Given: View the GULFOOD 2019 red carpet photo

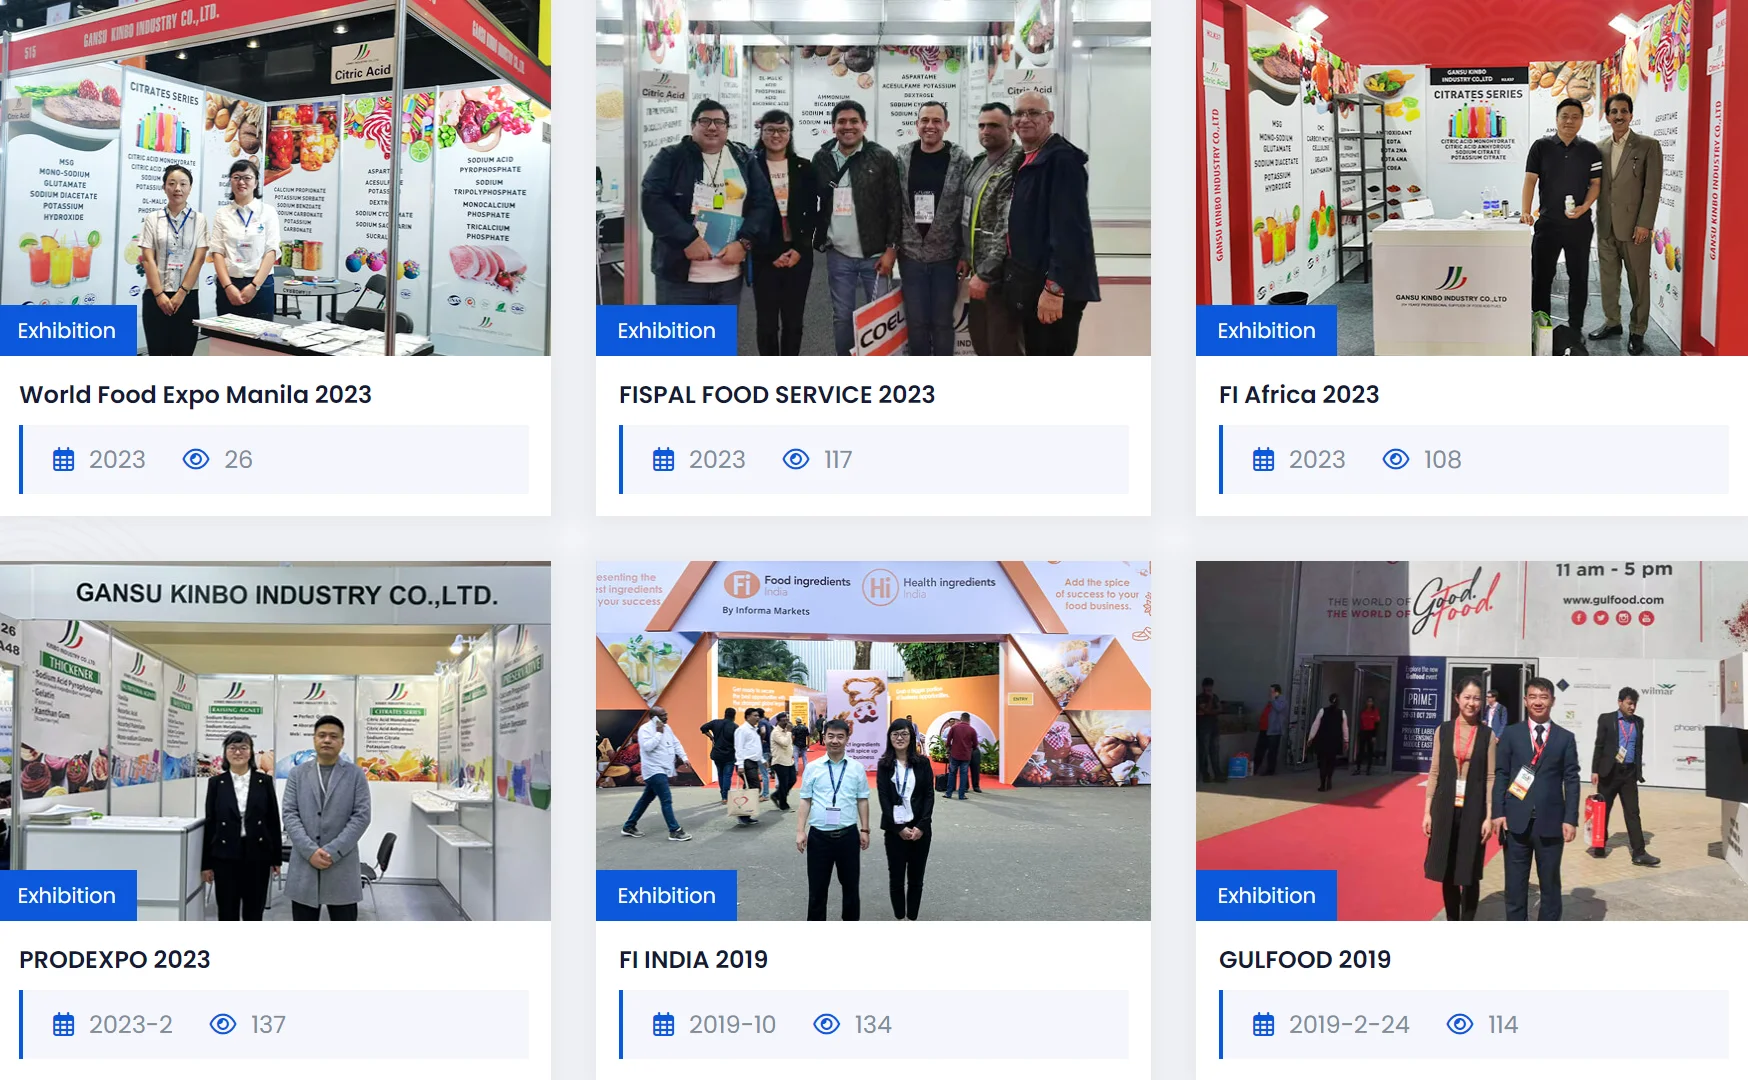Looking at the screenshot, I should coord(1472,740).
